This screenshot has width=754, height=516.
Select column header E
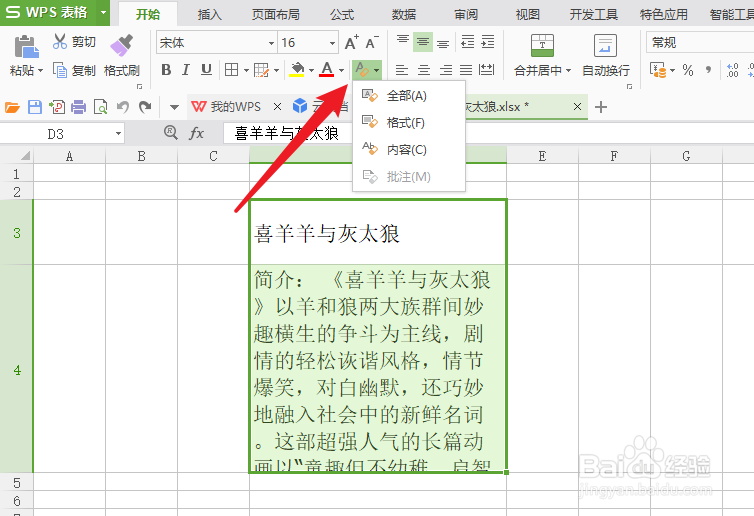coord(542,156)
